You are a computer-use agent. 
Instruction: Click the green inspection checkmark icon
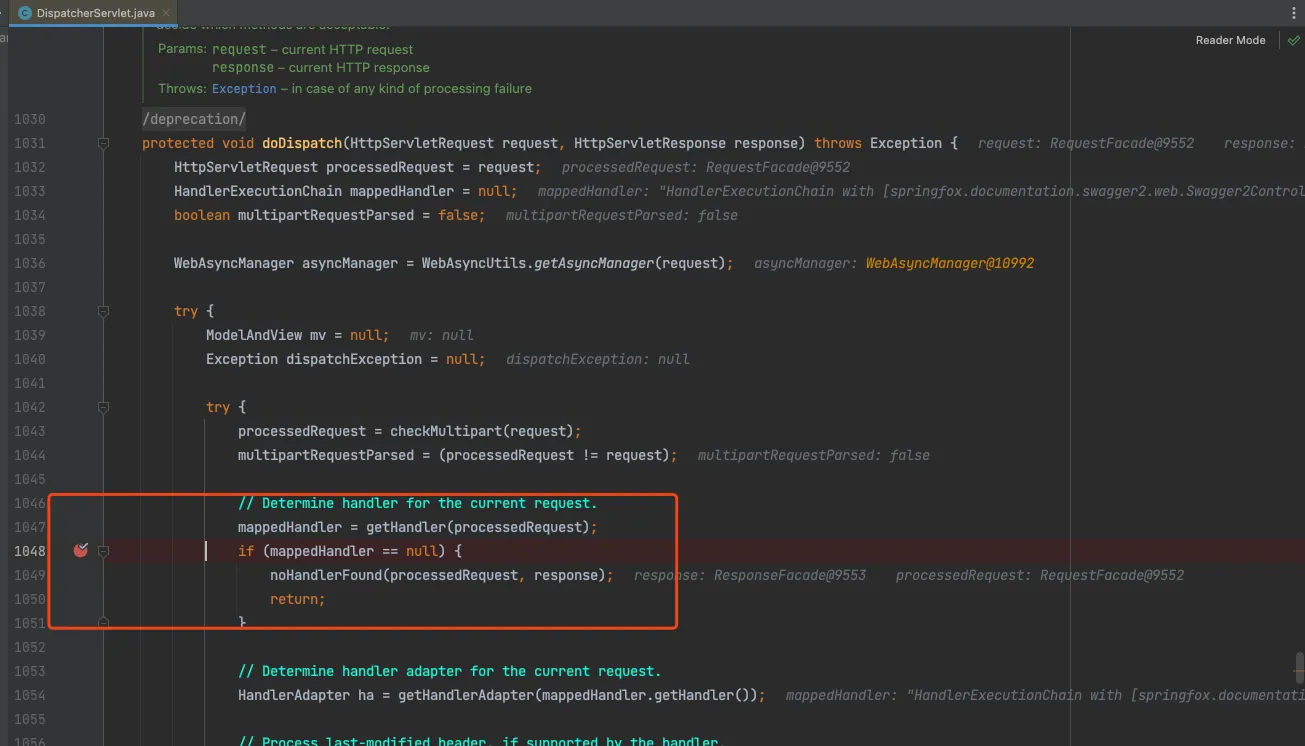(1293, 41)
